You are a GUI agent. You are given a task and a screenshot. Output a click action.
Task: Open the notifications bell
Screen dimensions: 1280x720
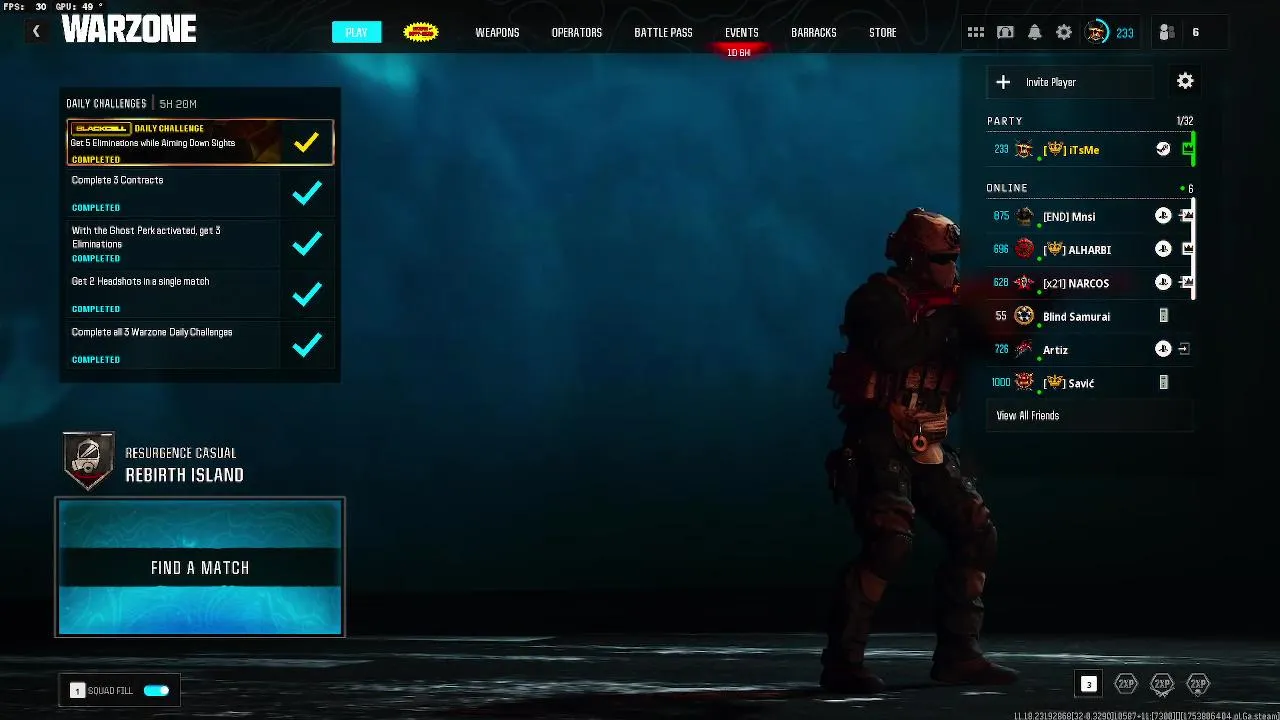click(1035, 32)
